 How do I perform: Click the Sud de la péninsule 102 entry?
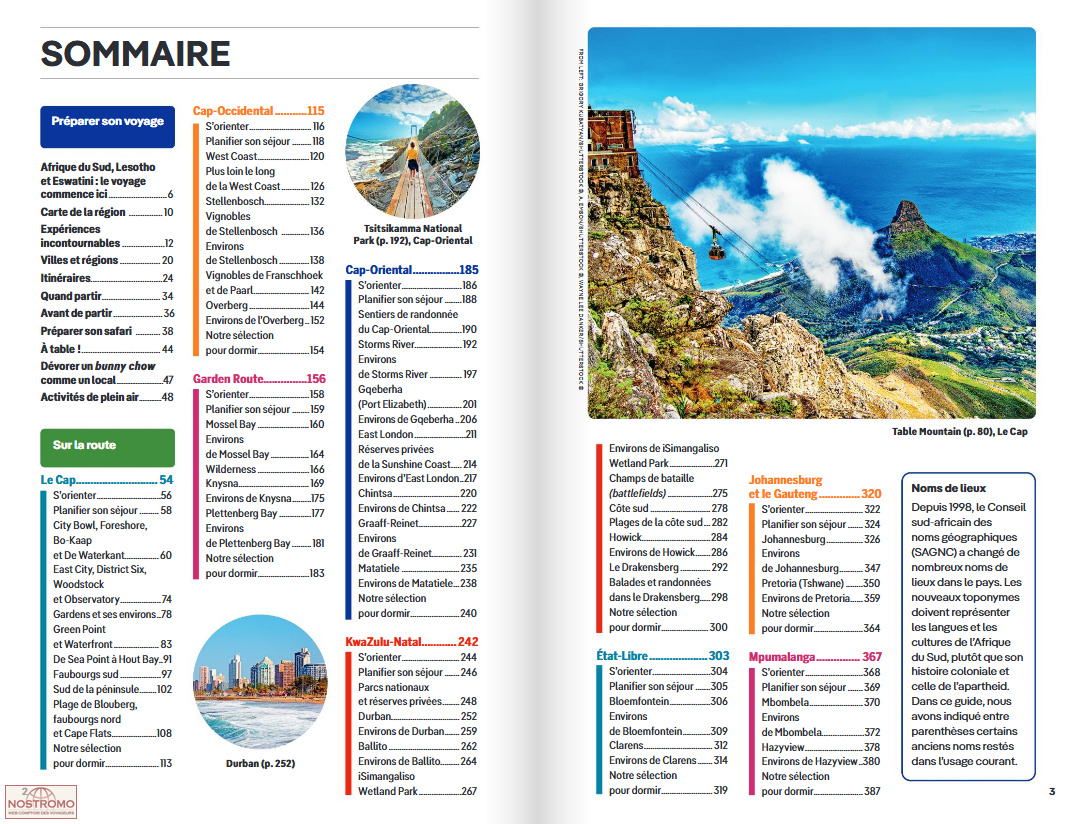pyautogui.click(x=113, y=690)
